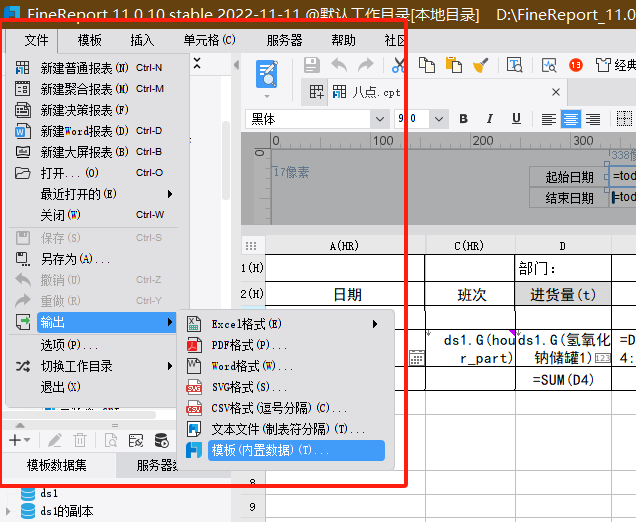This screenshot has height=522, width=636.
Task: Click the template check magnifier icon
Action: (549, 65)
